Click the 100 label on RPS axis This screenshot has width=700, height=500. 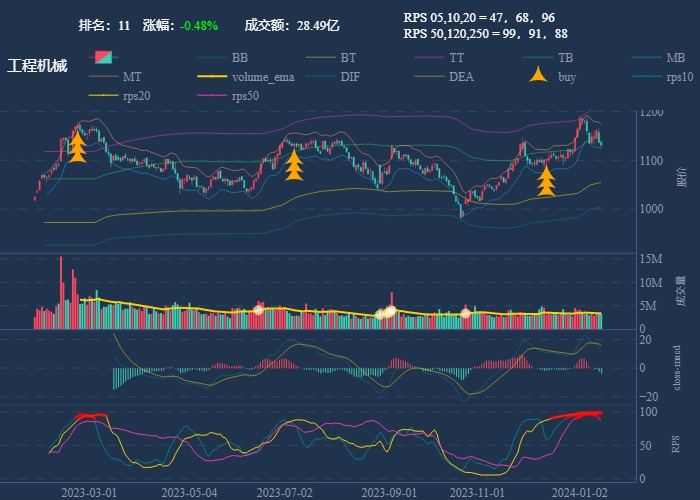point(649,412)
